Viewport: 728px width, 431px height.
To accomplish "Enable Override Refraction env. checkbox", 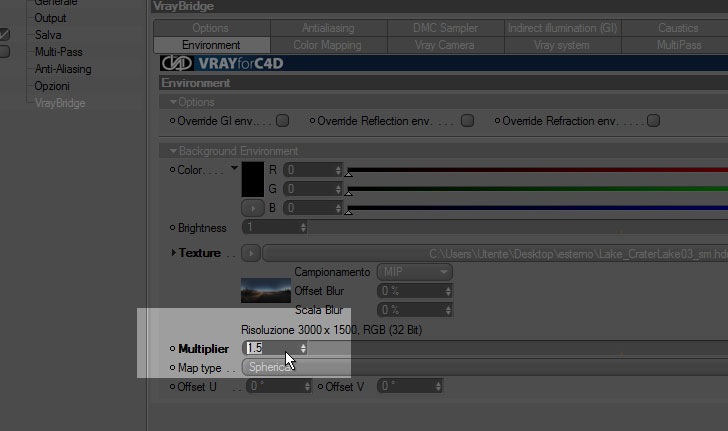I will pos(653,121).
